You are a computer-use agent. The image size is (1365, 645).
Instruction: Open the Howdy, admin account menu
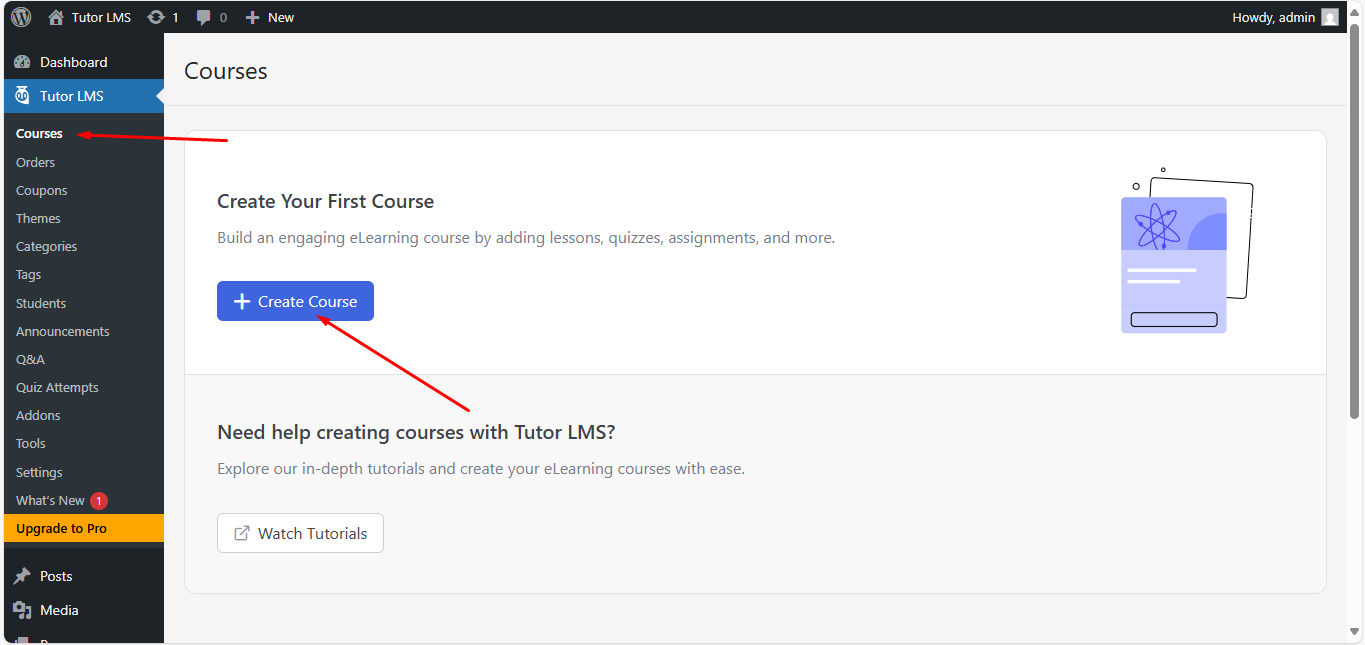coord(1274,17)
